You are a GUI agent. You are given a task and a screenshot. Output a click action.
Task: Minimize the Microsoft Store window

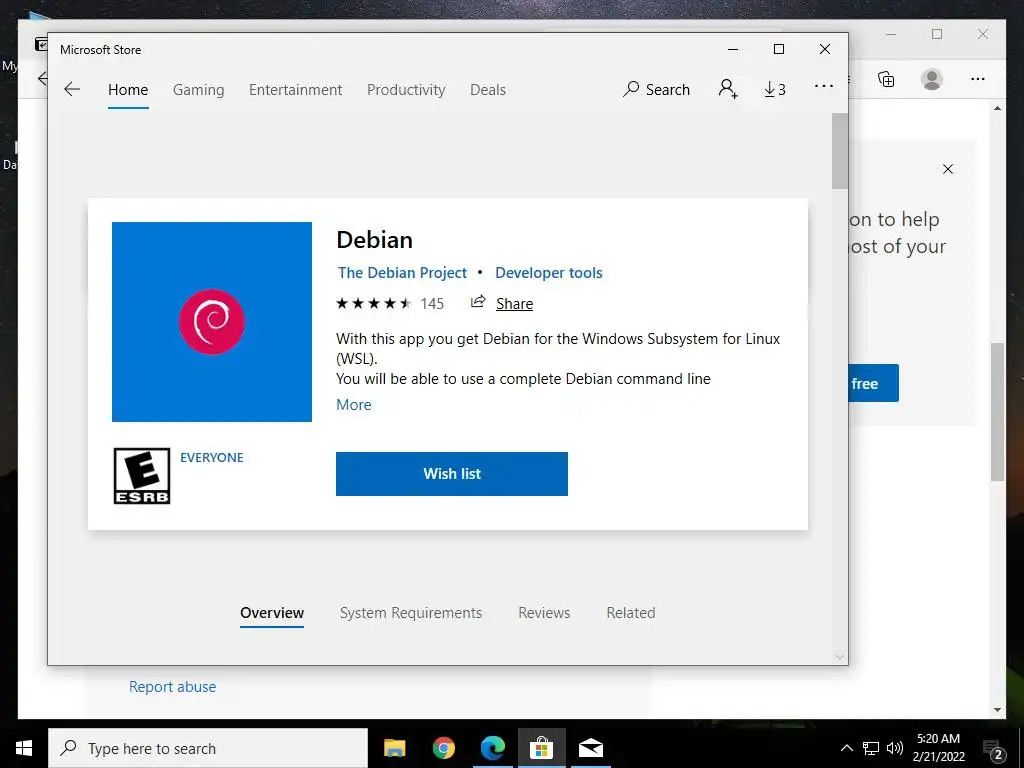(x=733, y=49)
